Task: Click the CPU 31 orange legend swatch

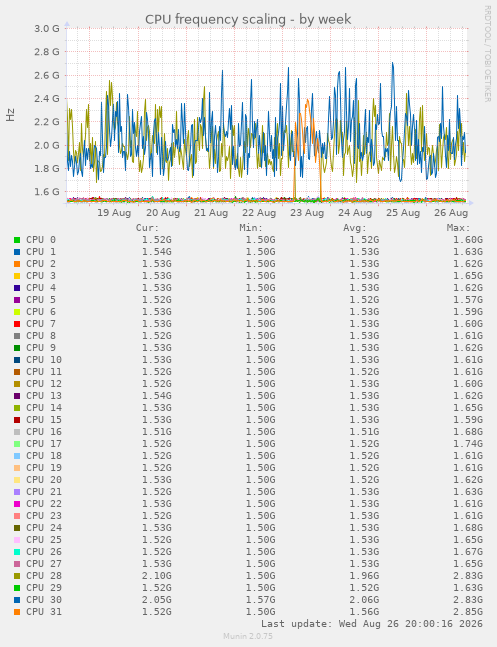Action: [17, 612]
